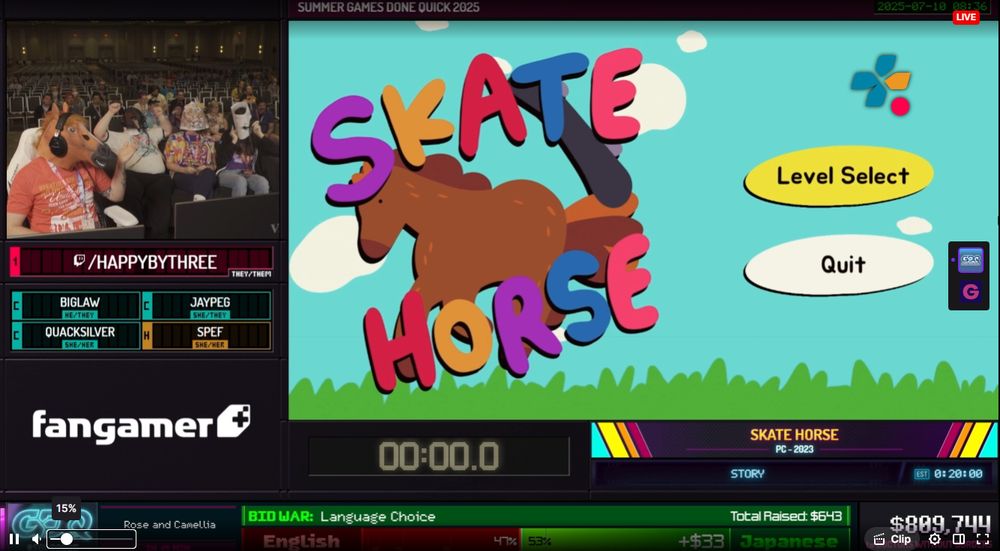Click the blue petal logo in game corner

point(880,84)
